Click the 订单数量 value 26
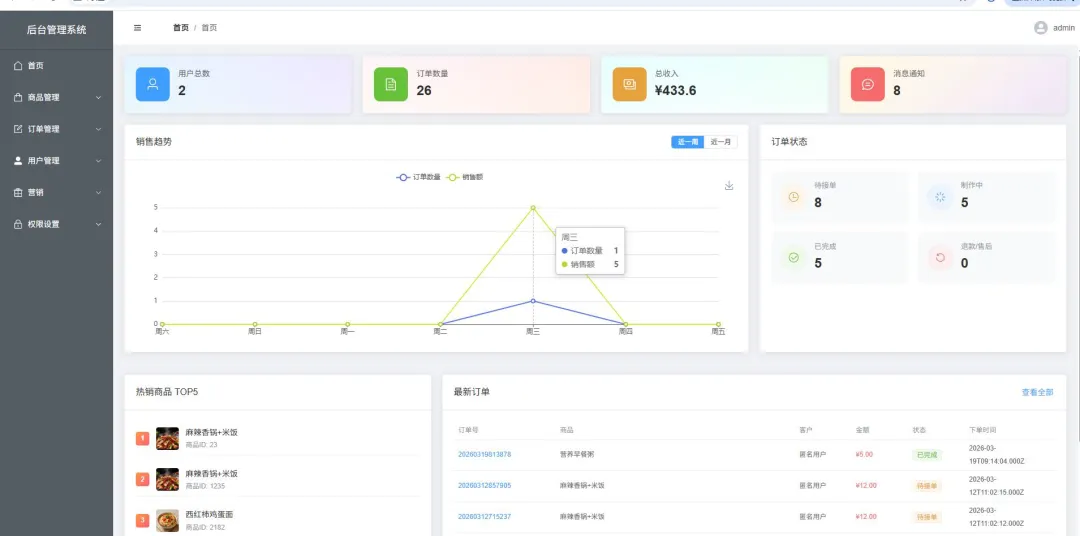The image size is (1080, 536). pos(424,91)
